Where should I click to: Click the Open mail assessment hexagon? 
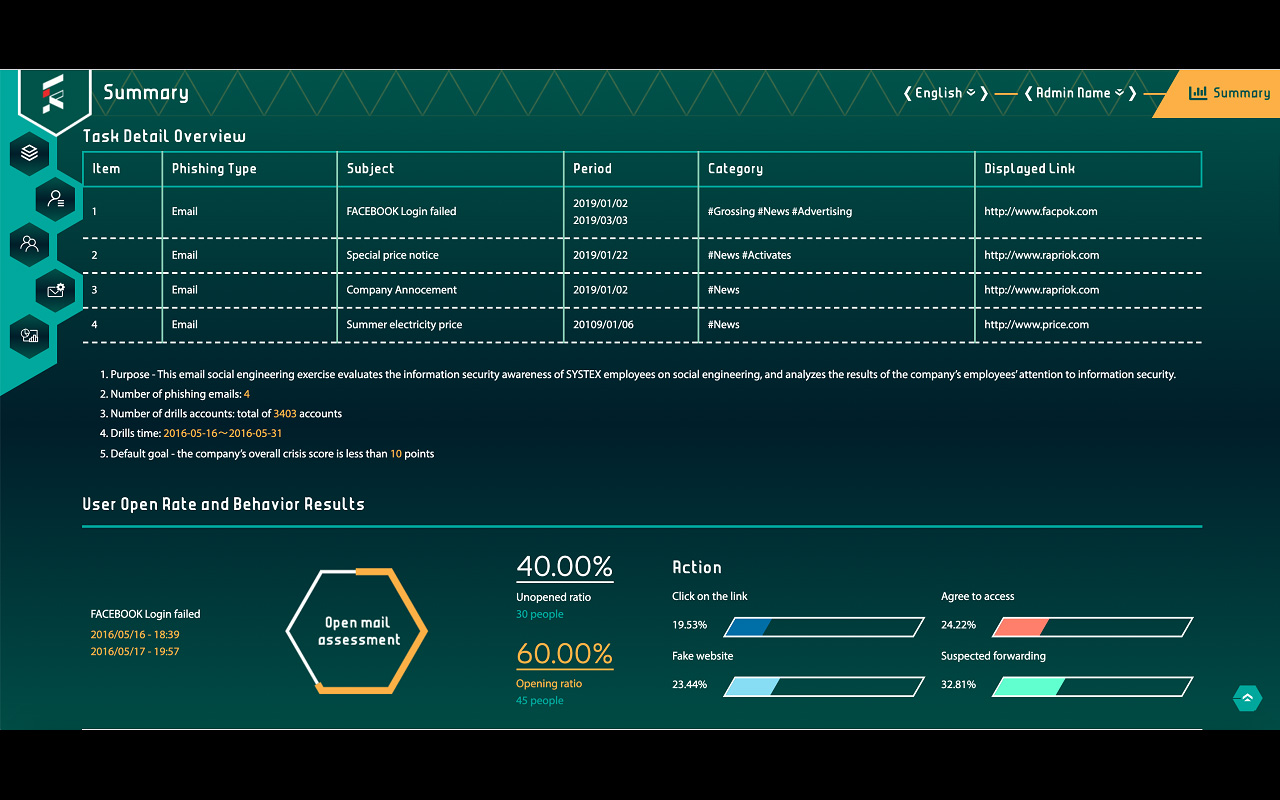(x=358, y=631)
